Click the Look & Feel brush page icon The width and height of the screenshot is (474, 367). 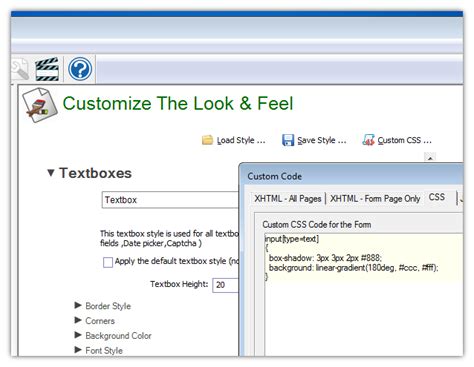coord(40,105)
